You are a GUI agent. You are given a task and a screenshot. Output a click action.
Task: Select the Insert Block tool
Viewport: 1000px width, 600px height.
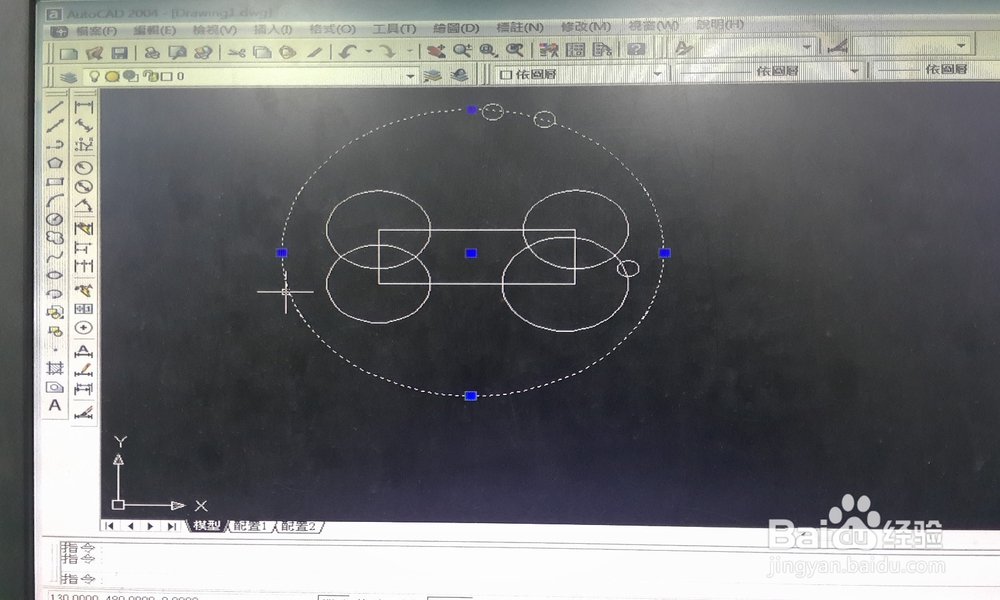pyautogui.click(x=55, y=312)
